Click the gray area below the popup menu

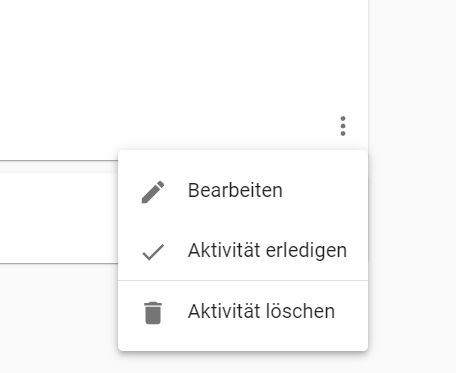pos(243,362)
